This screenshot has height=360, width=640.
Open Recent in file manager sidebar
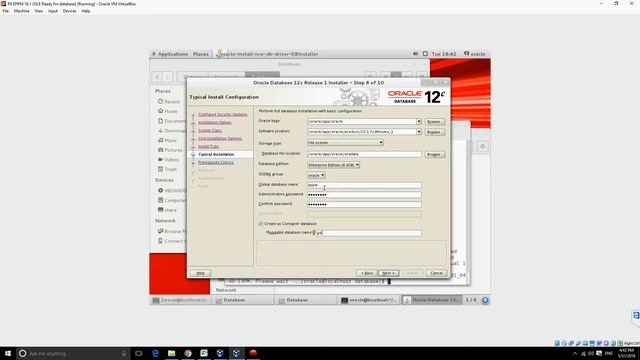pos(169,101)
